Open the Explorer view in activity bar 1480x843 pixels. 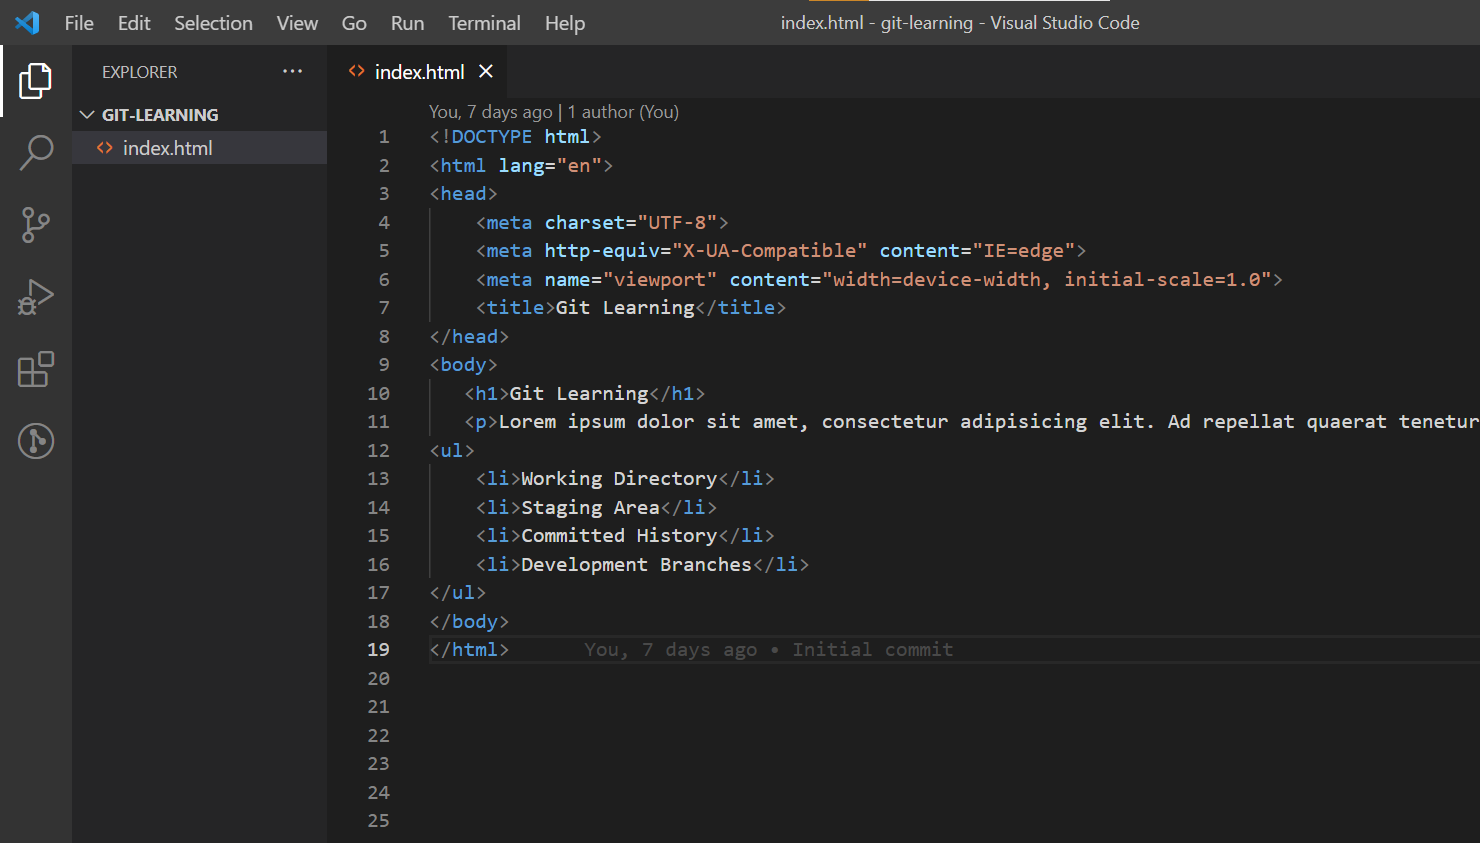point(35,81)
